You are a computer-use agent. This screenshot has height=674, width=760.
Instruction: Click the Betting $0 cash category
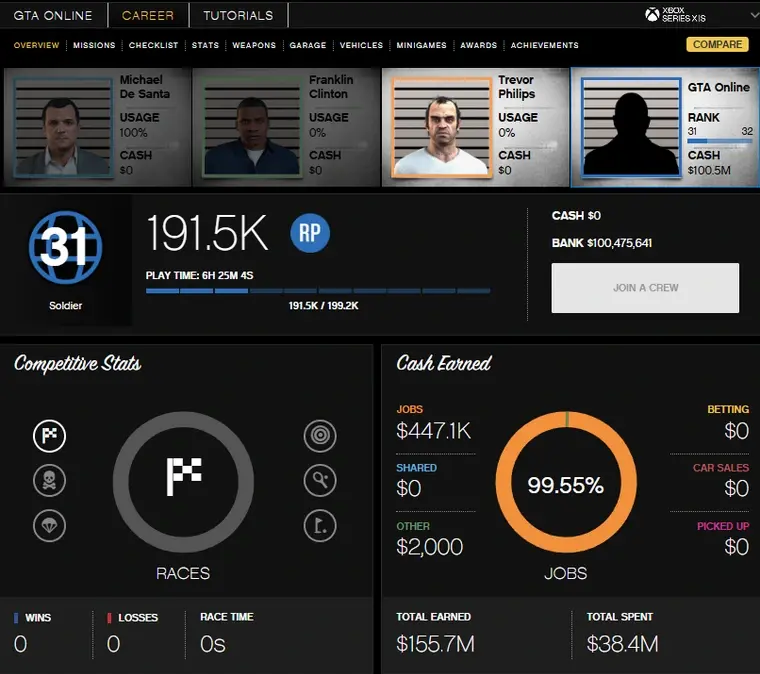tap(728, 423)
